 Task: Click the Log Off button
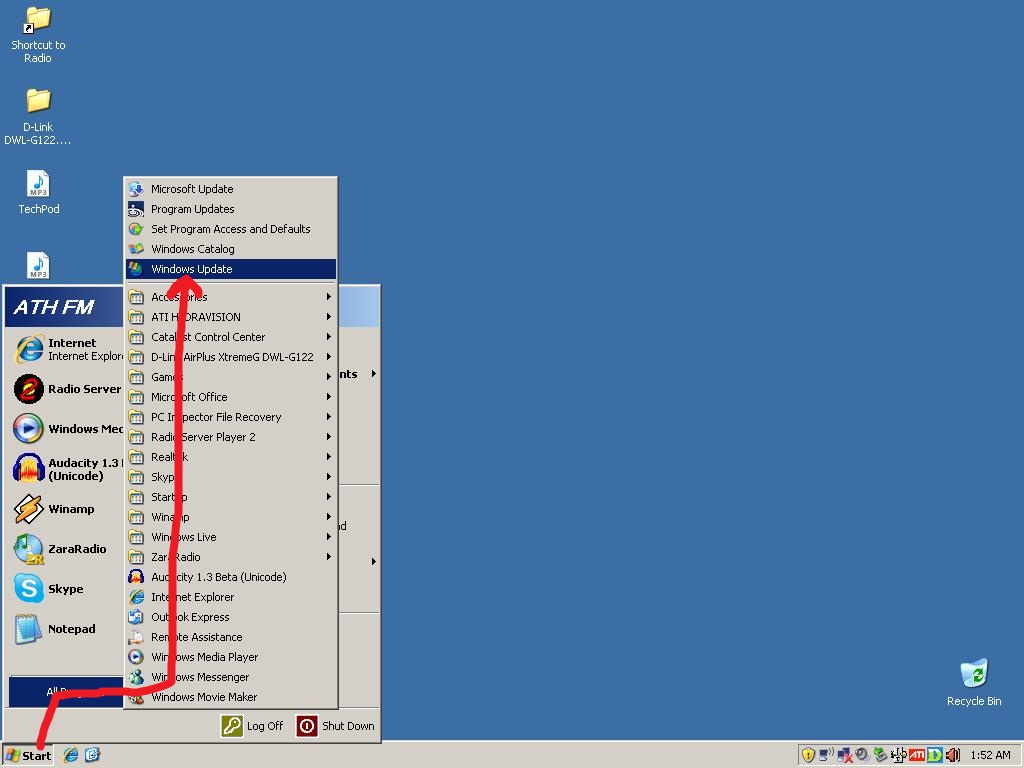tap(253, 726)
